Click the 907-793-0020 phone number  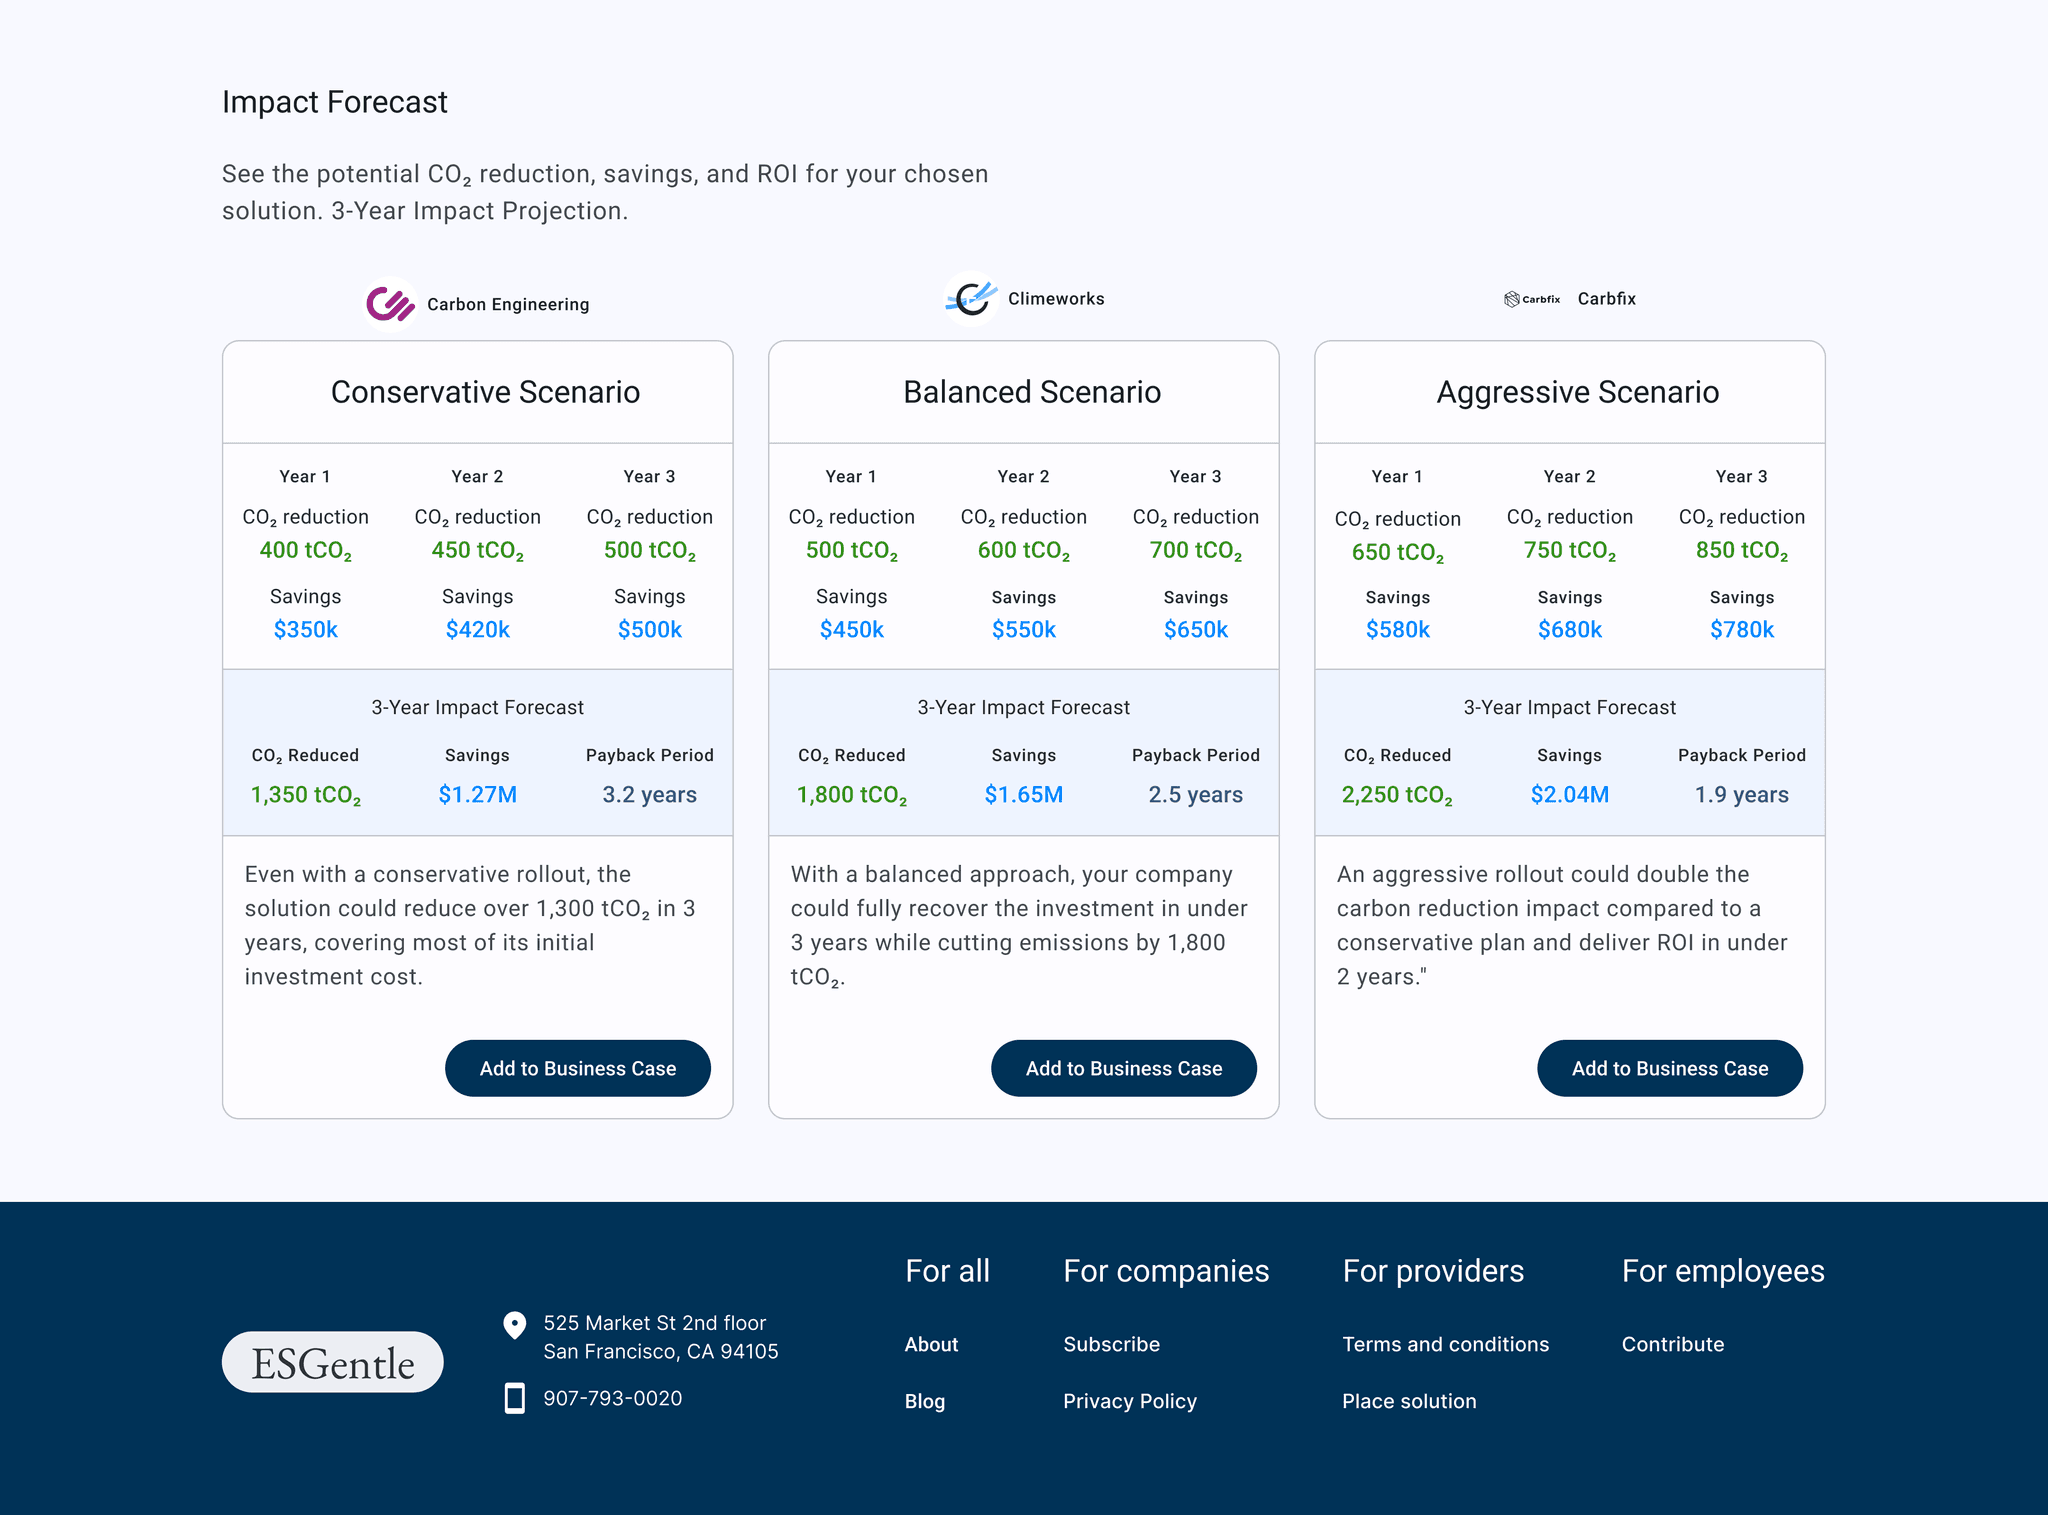point(612,1398)
